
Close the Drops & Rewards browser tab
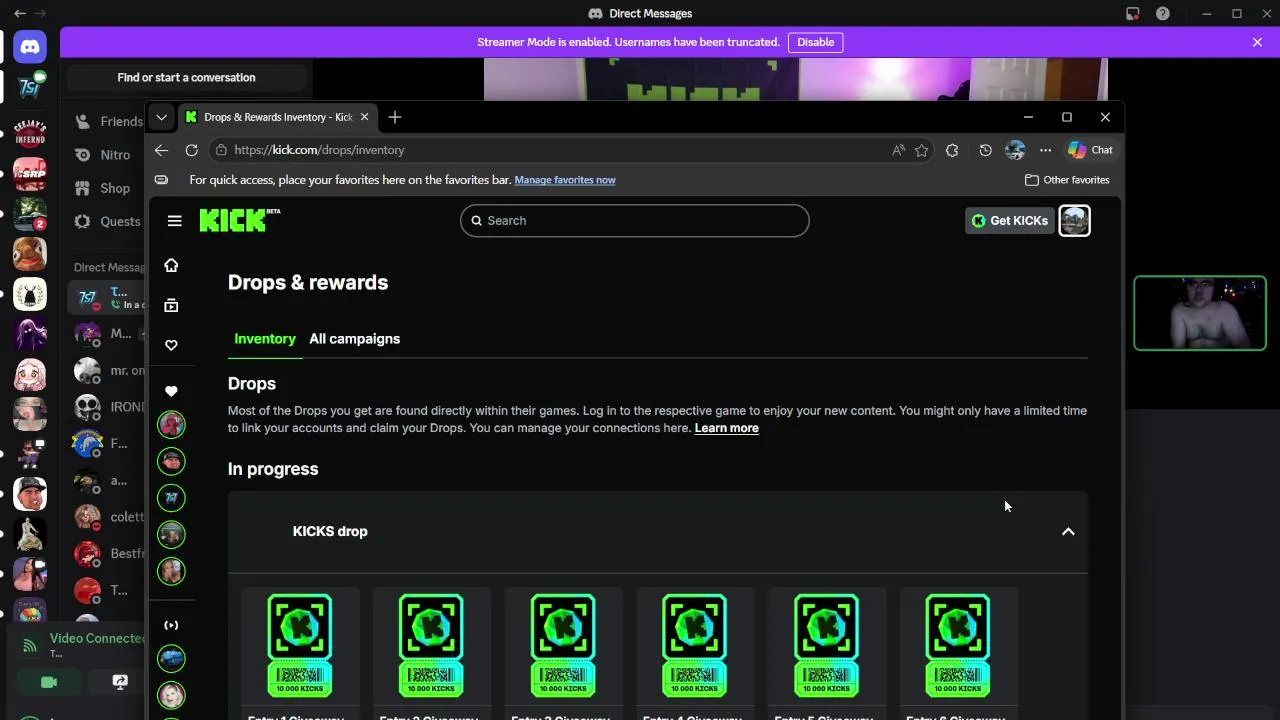click(364, 117)
